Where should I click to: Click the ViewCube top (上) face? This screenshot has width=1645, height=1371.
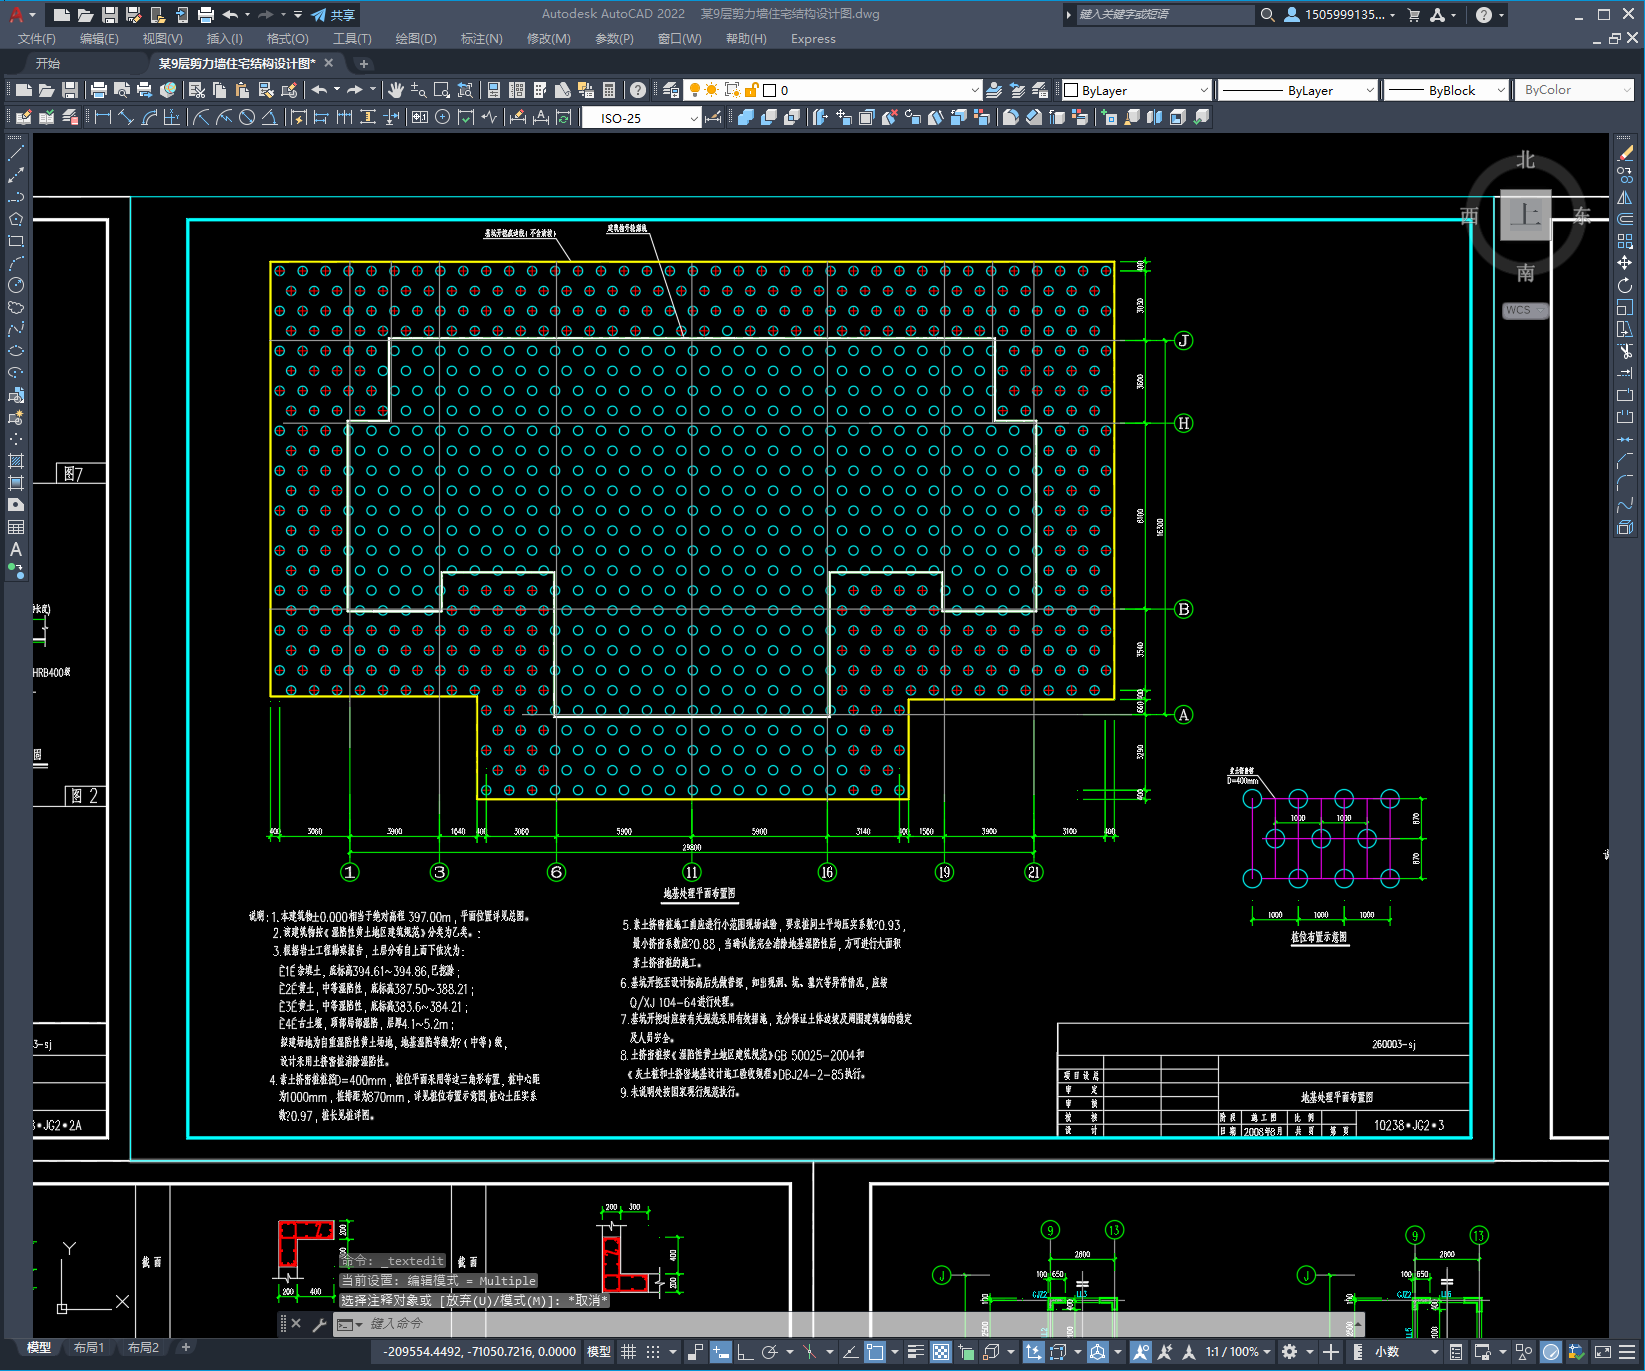[x=1525, y=215]
